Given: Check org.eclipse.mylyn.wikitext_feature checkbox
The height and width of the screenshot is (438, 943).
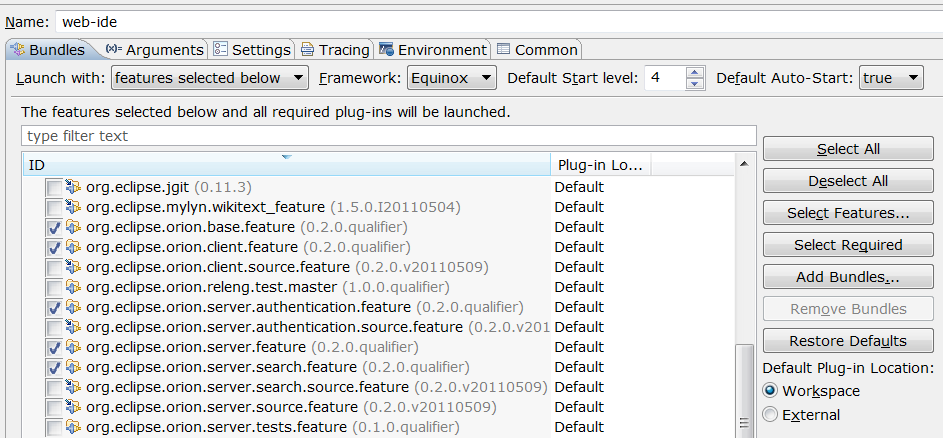Looking at the screenshot, I should point(54,208).
